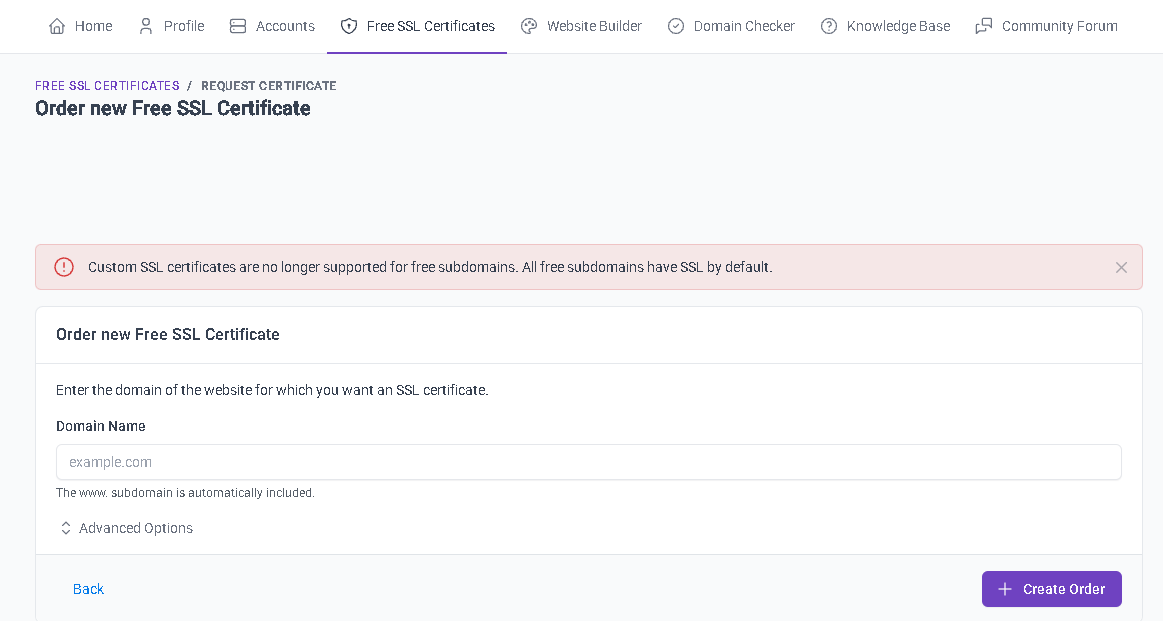
Task: Select the Free SSL Certificates tab label
Action: (431, 27)
